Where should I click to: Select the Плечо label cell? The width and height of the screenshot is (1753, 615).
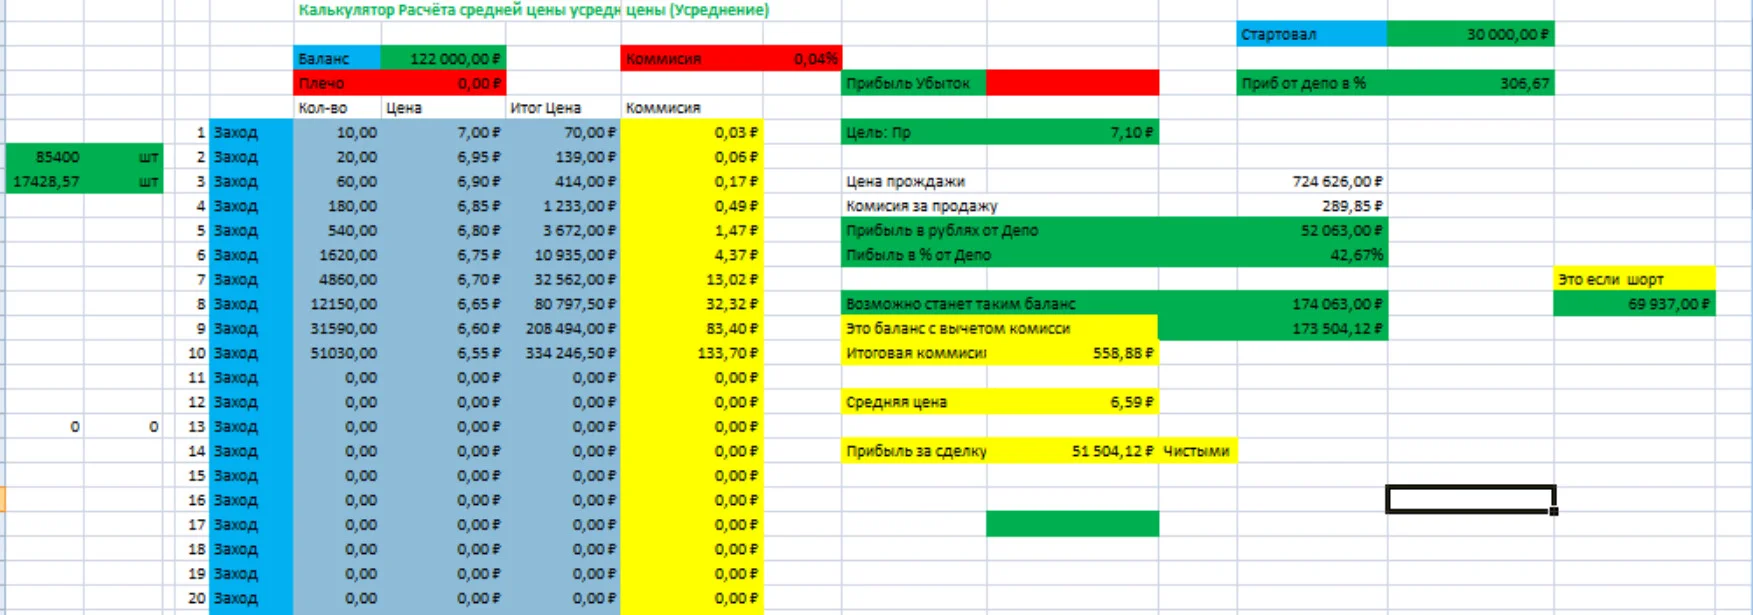click(x=337, y=84)
